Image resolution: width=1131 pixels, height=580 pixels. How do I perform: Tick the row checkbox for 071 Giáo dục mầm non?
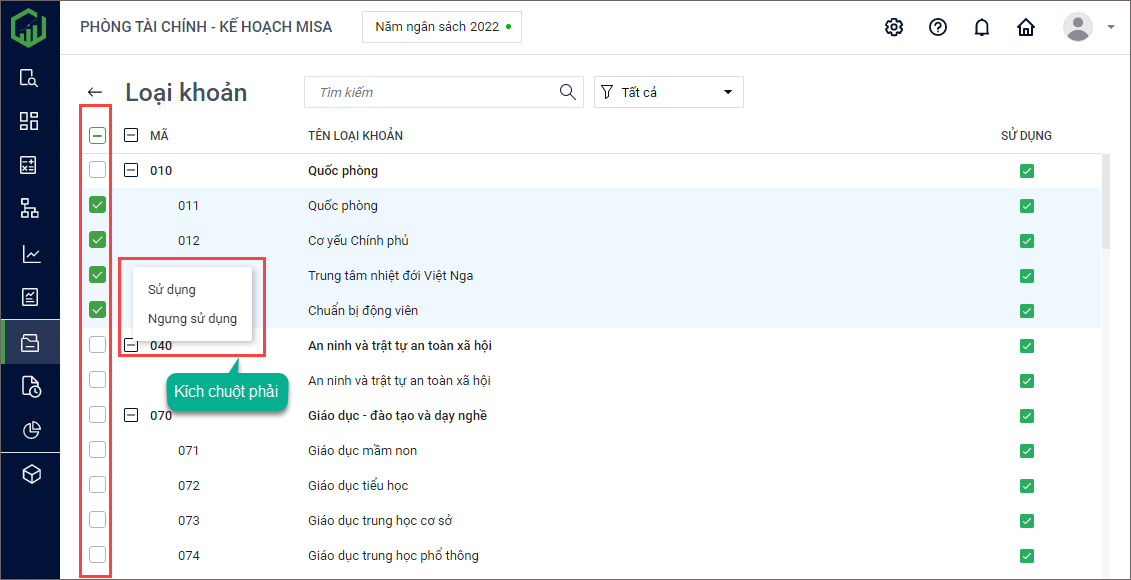97,450
